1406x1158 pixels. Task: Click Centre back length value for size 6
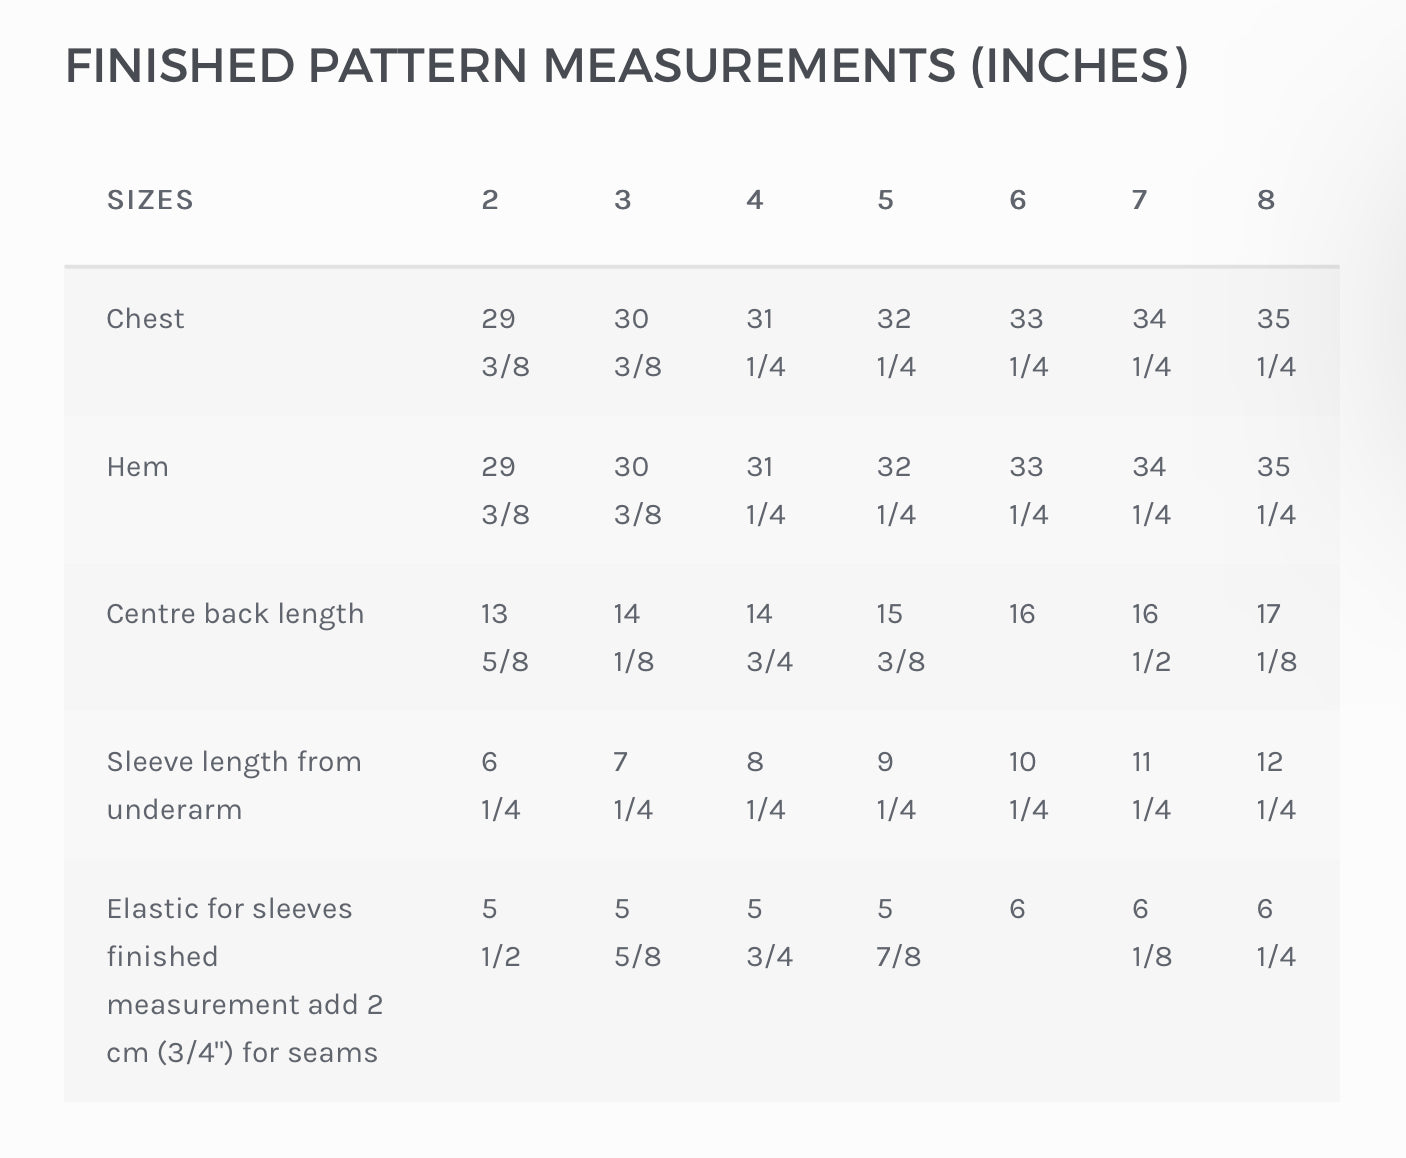pyautogui.click(x=1022, y=614)
